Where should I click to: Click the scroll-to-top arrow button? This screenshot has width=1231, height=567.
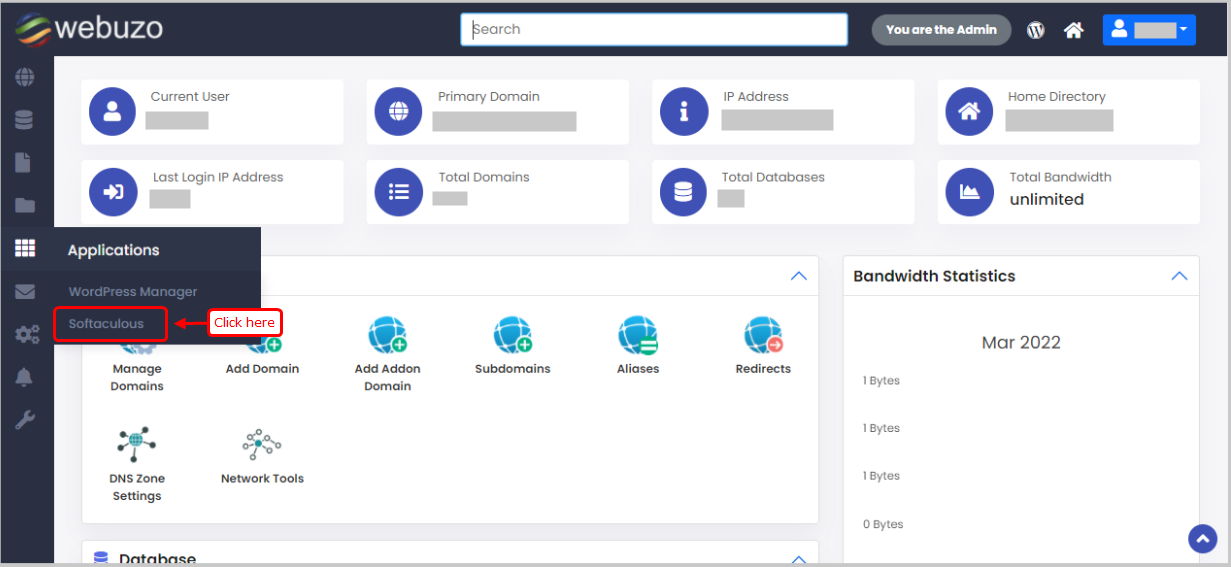pyautogui.click(x=1202, y=539)
